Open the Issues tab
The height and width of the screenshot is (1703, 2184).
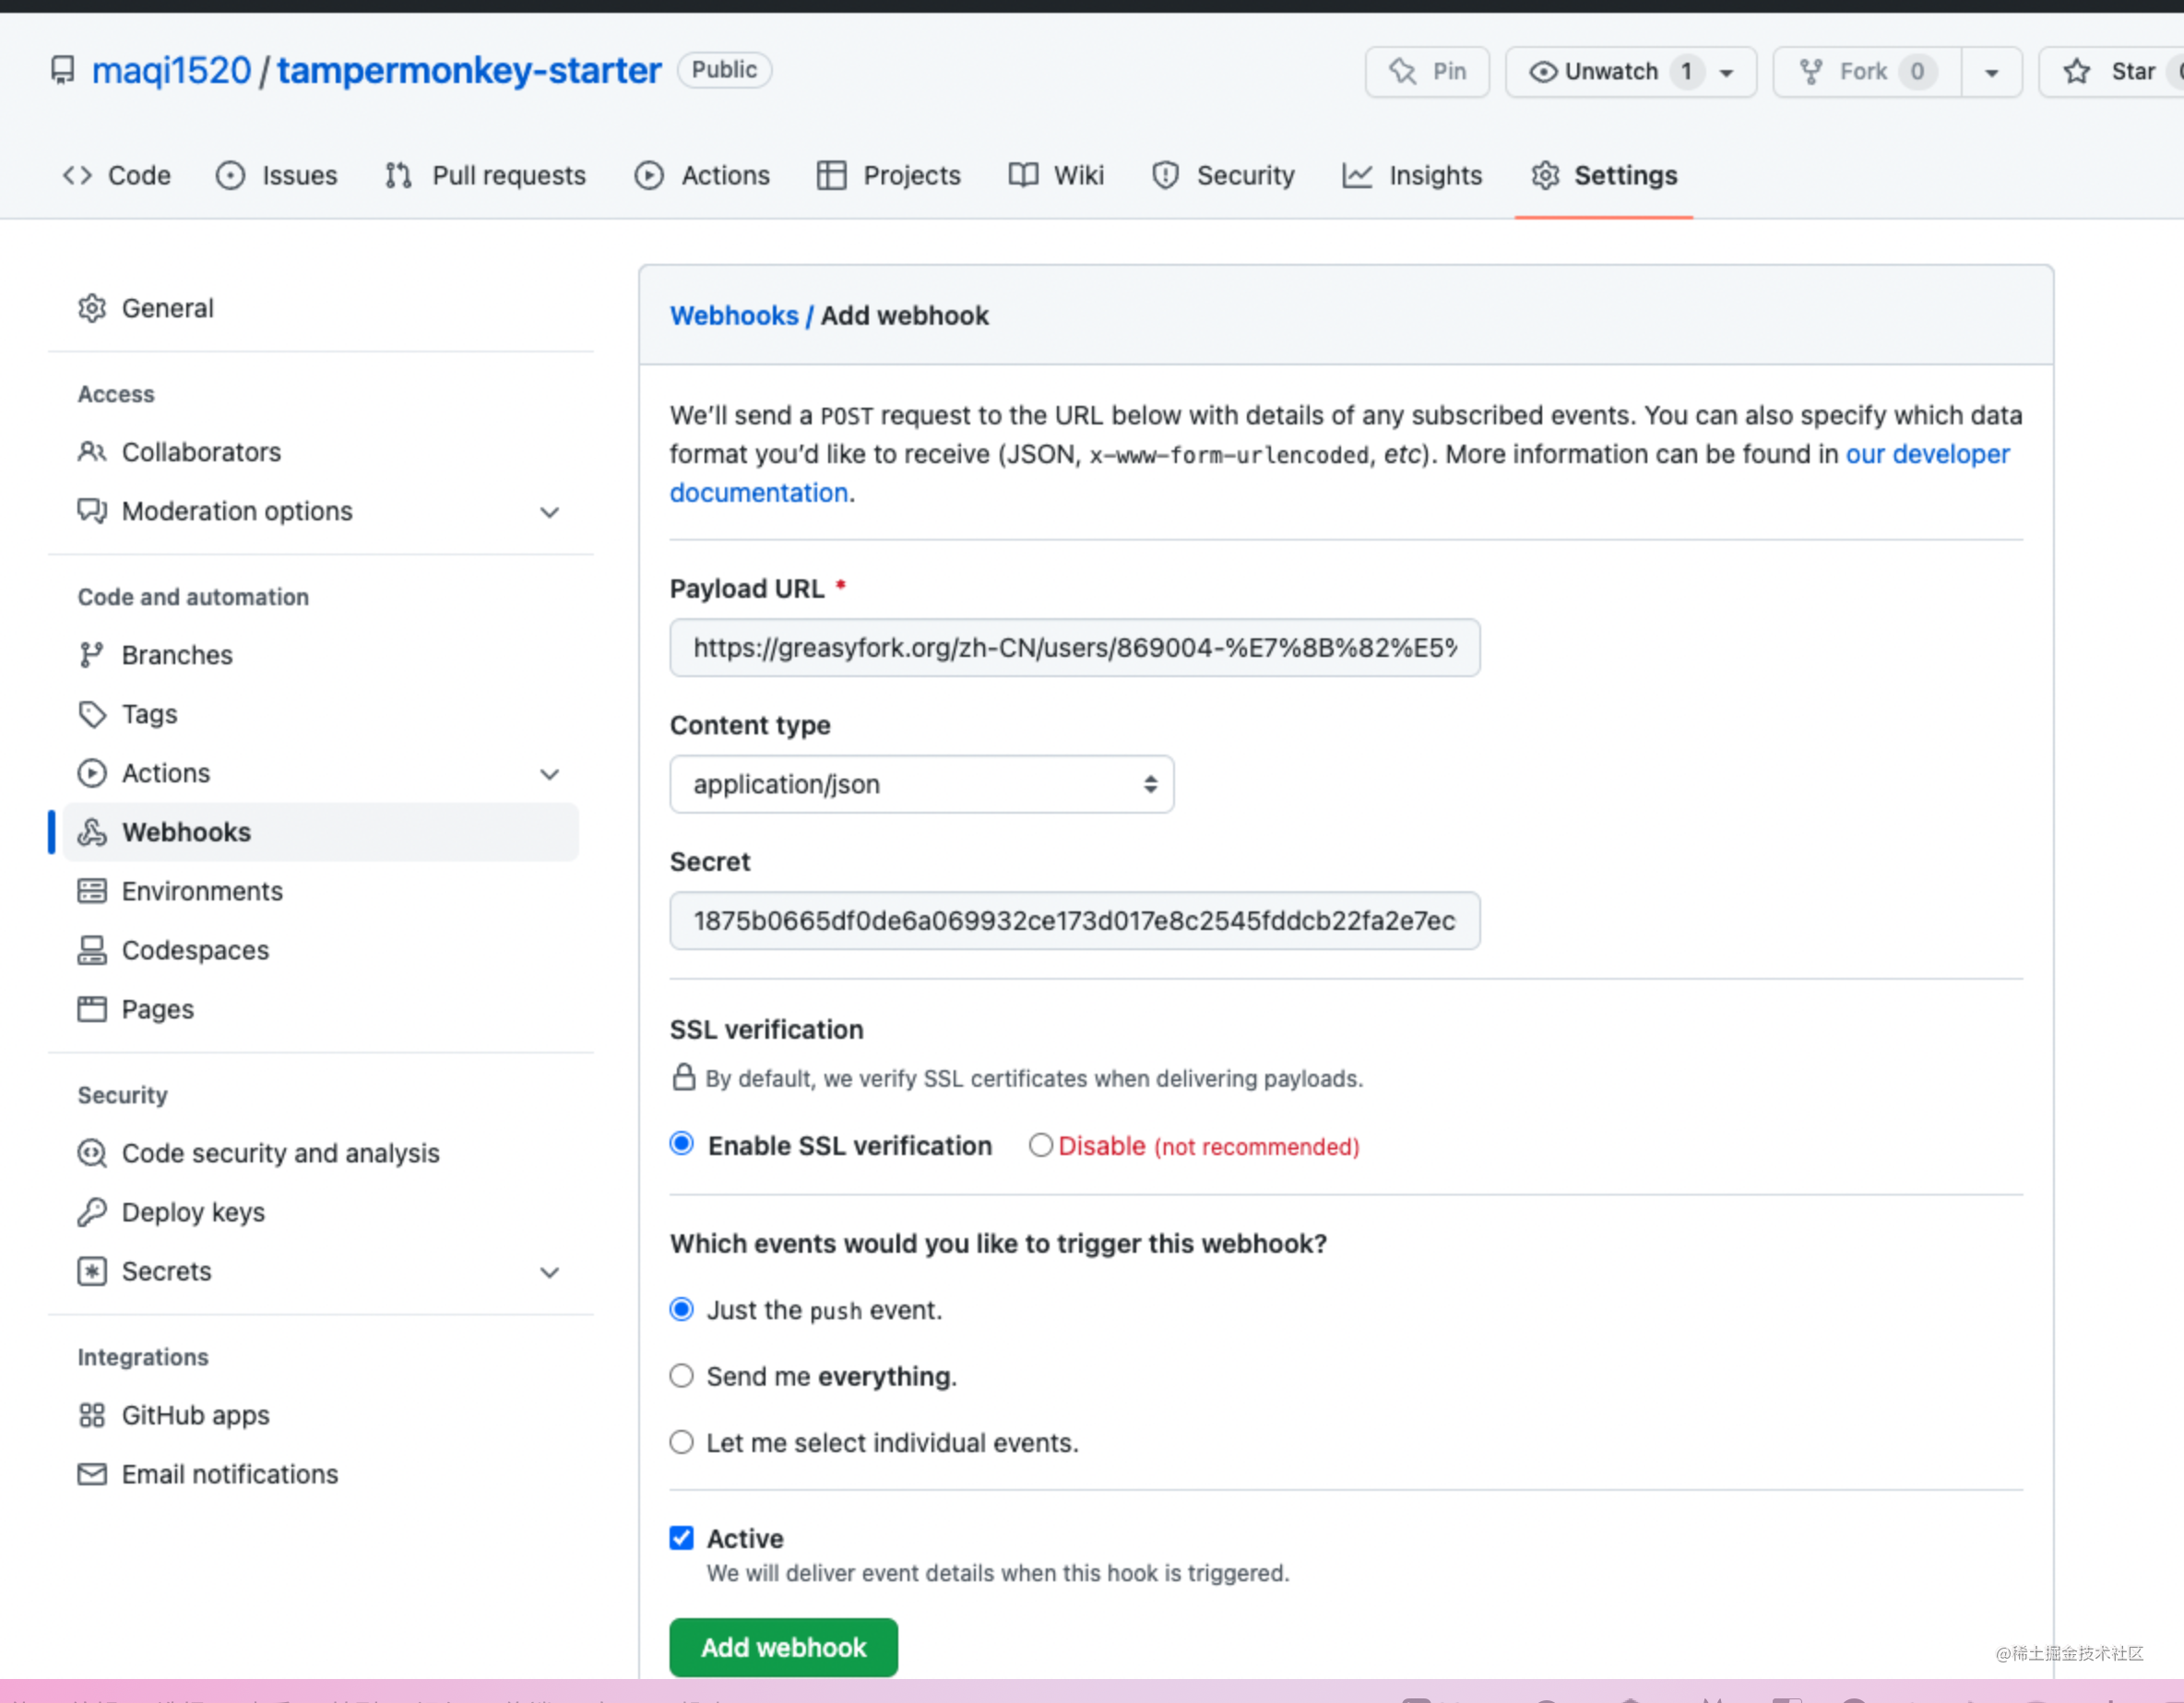[x=277, y=176]
